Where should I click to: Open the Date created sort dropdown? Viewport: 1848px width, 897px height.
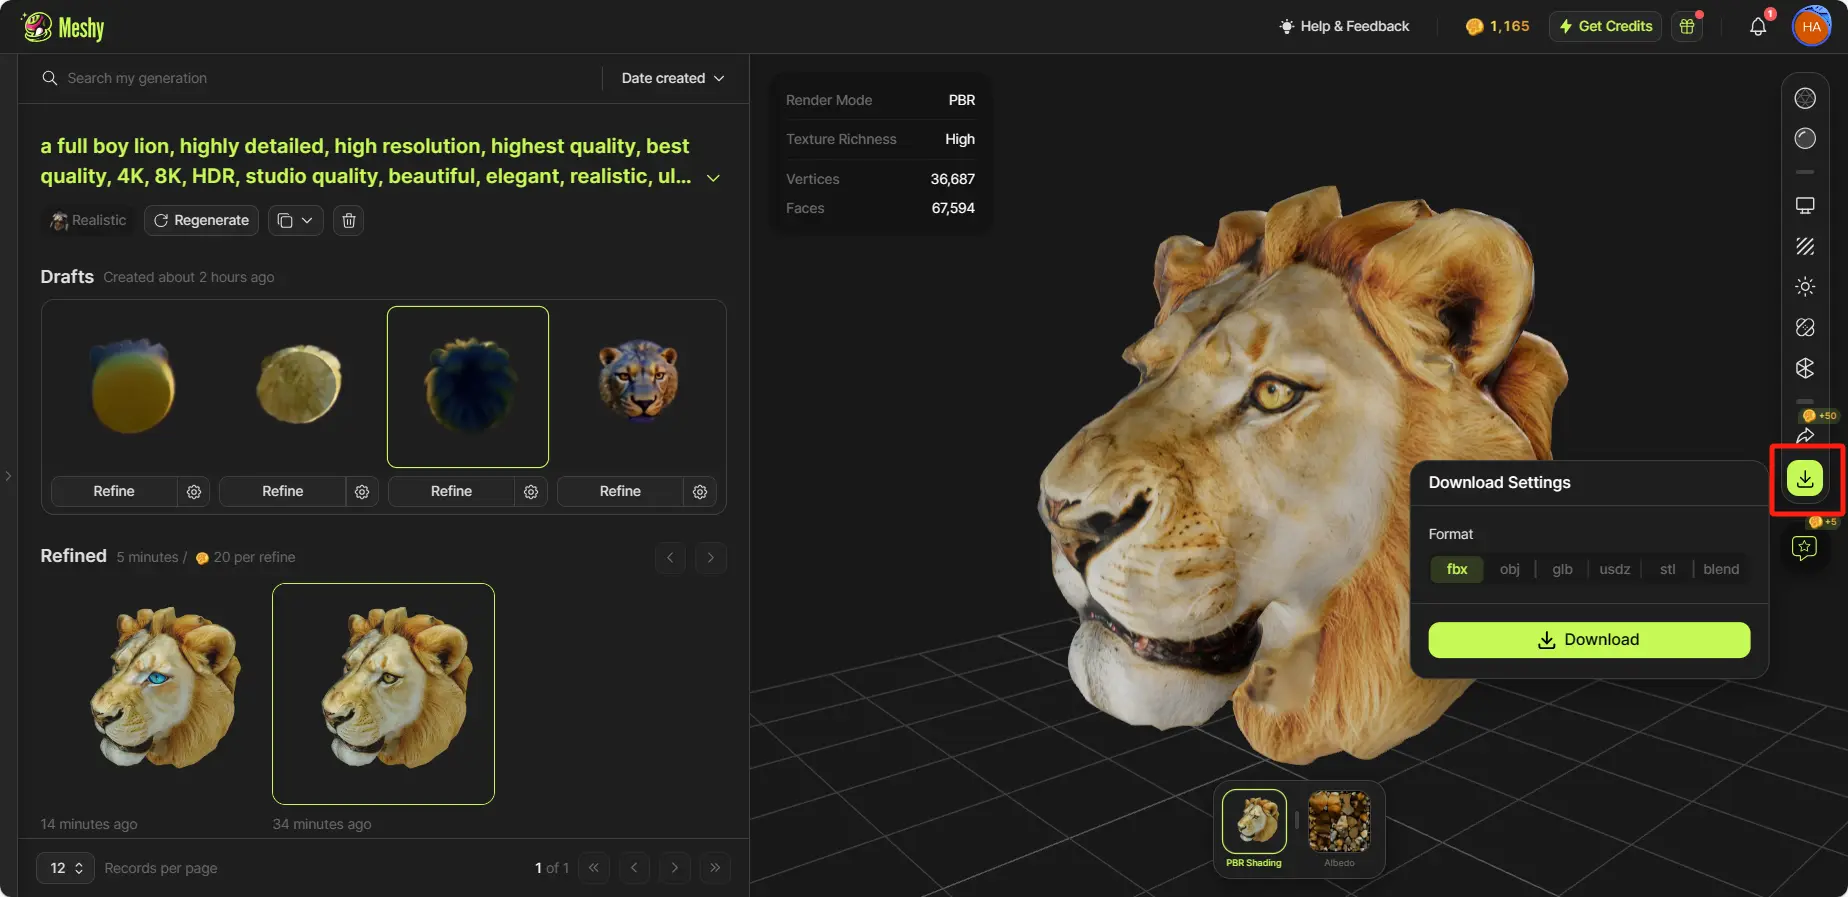point(672,78)
